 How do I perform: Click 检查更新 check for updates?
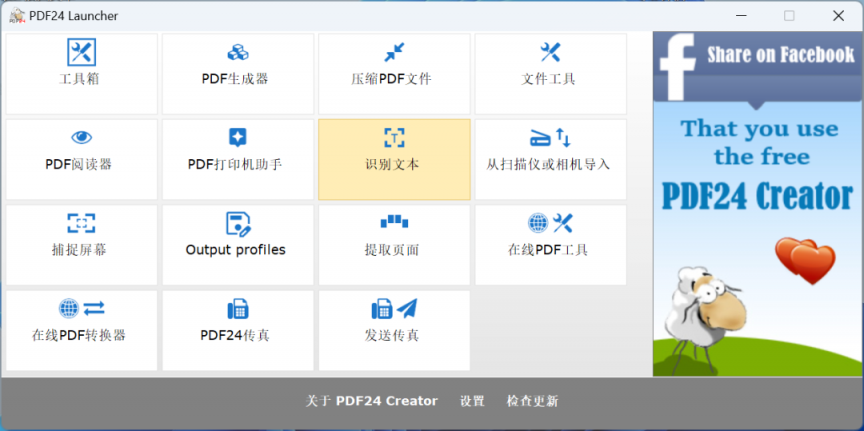click(x=532, y=401)
